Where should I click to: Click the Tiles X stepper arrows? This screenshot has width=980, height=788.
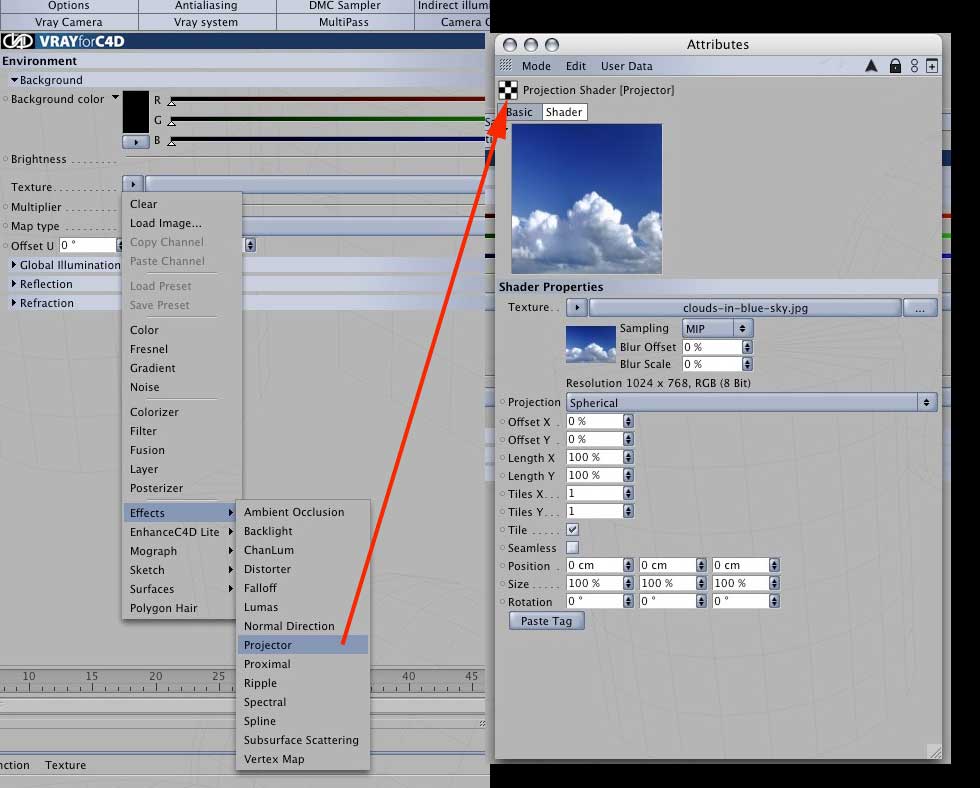(628, 493)
